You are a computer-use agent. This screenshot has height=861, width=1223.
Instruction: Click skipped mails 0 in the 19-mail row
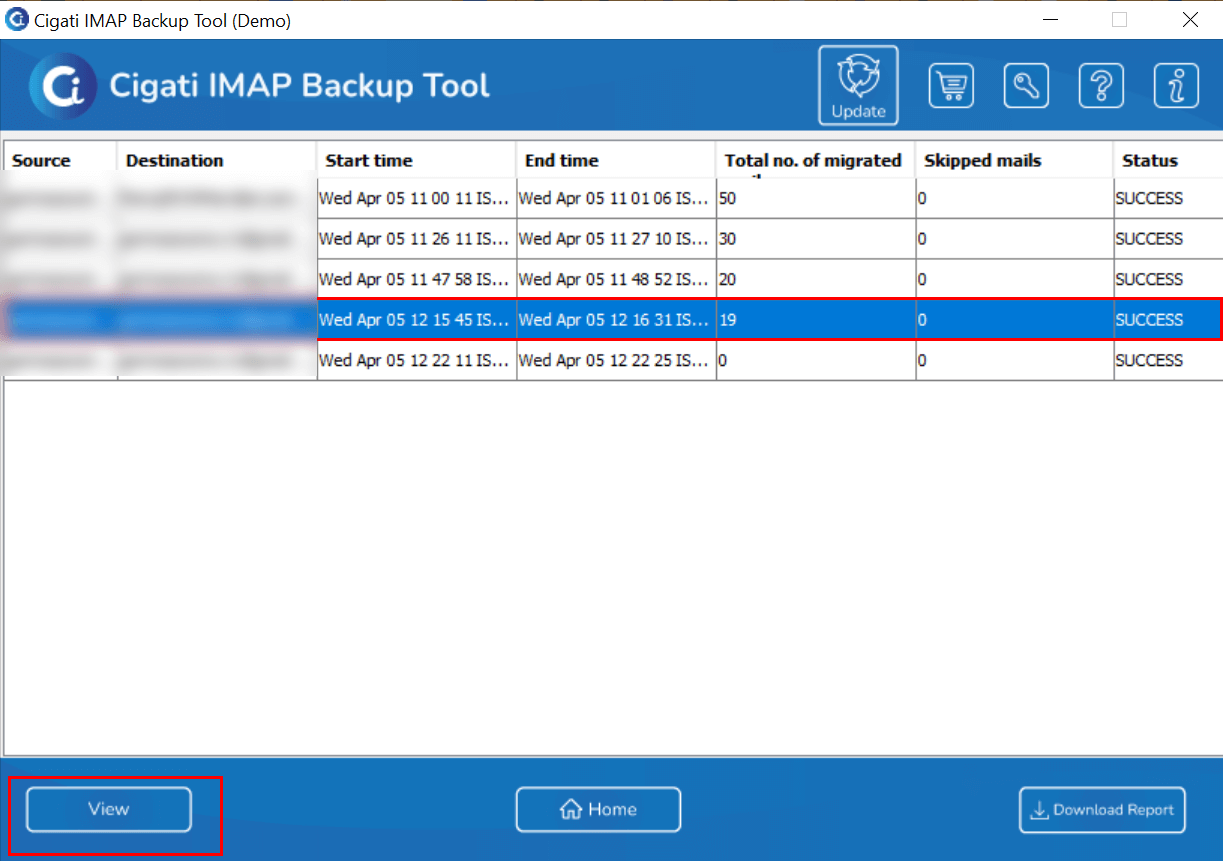coord(1014,320)
